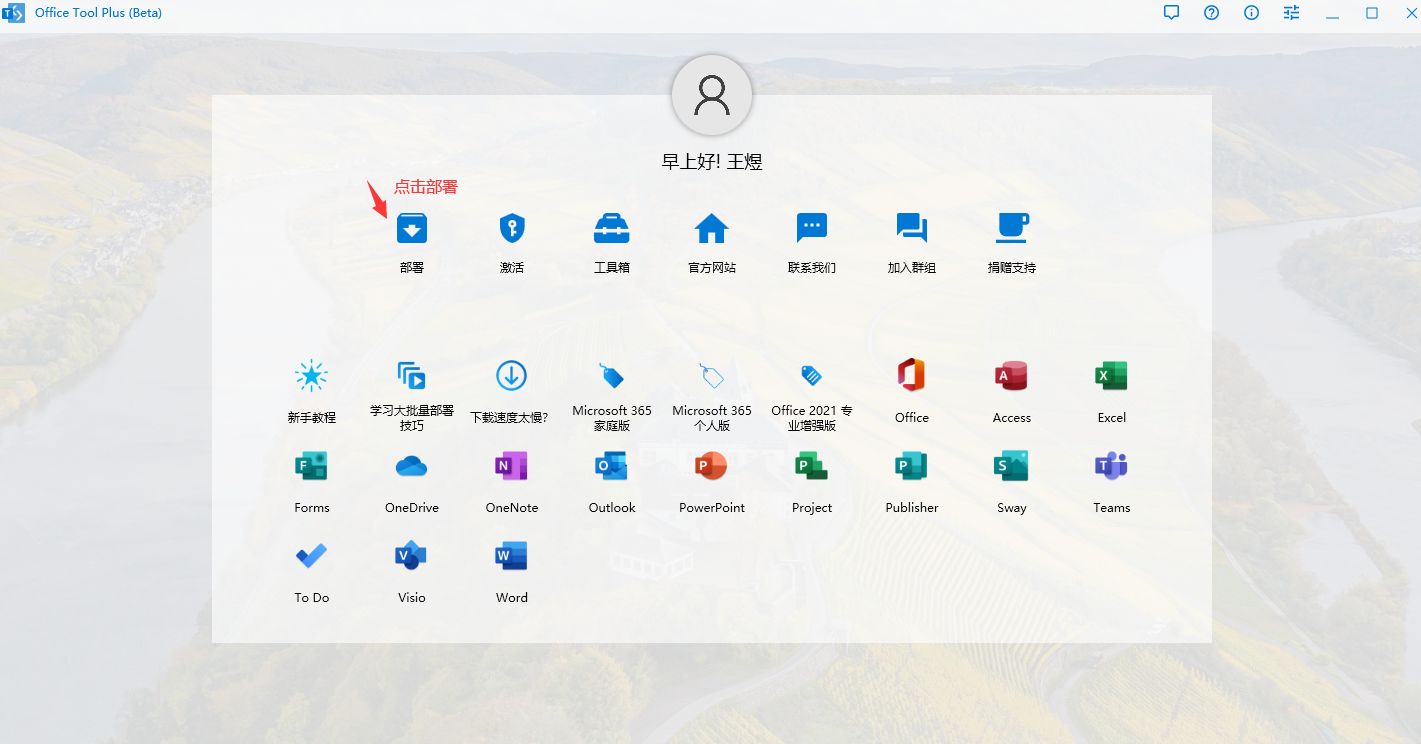Viewport: 1421px width, 744px height.
Task: Open the help question mark icon
Action: click(1212, 13)
